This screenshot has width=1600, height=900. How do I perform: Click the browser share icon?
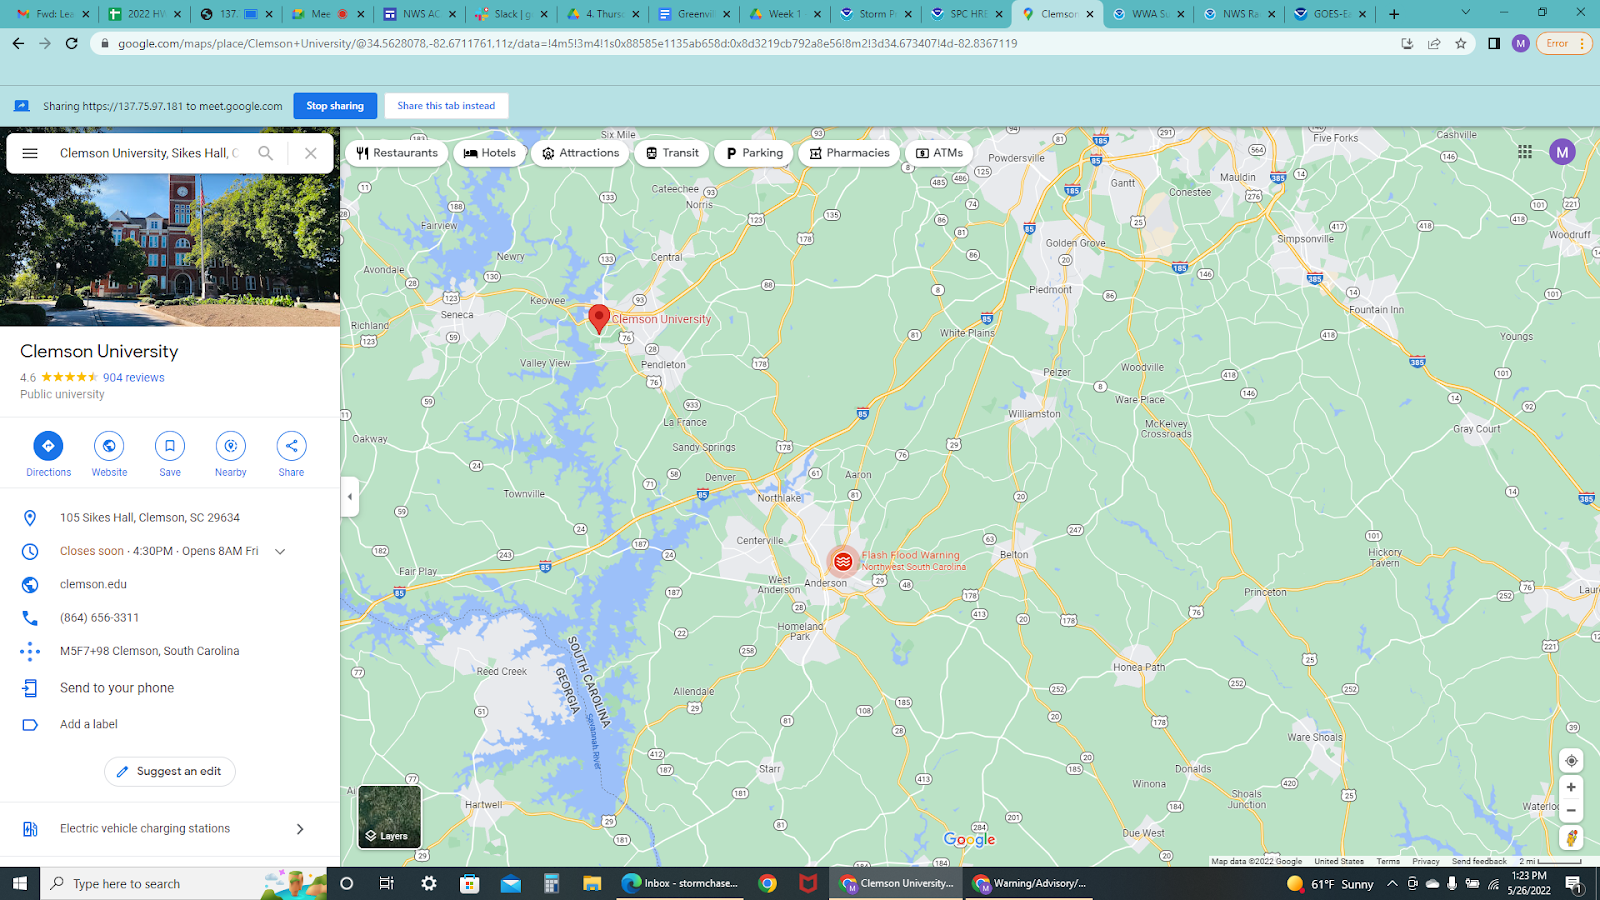tap(1434, 44)
